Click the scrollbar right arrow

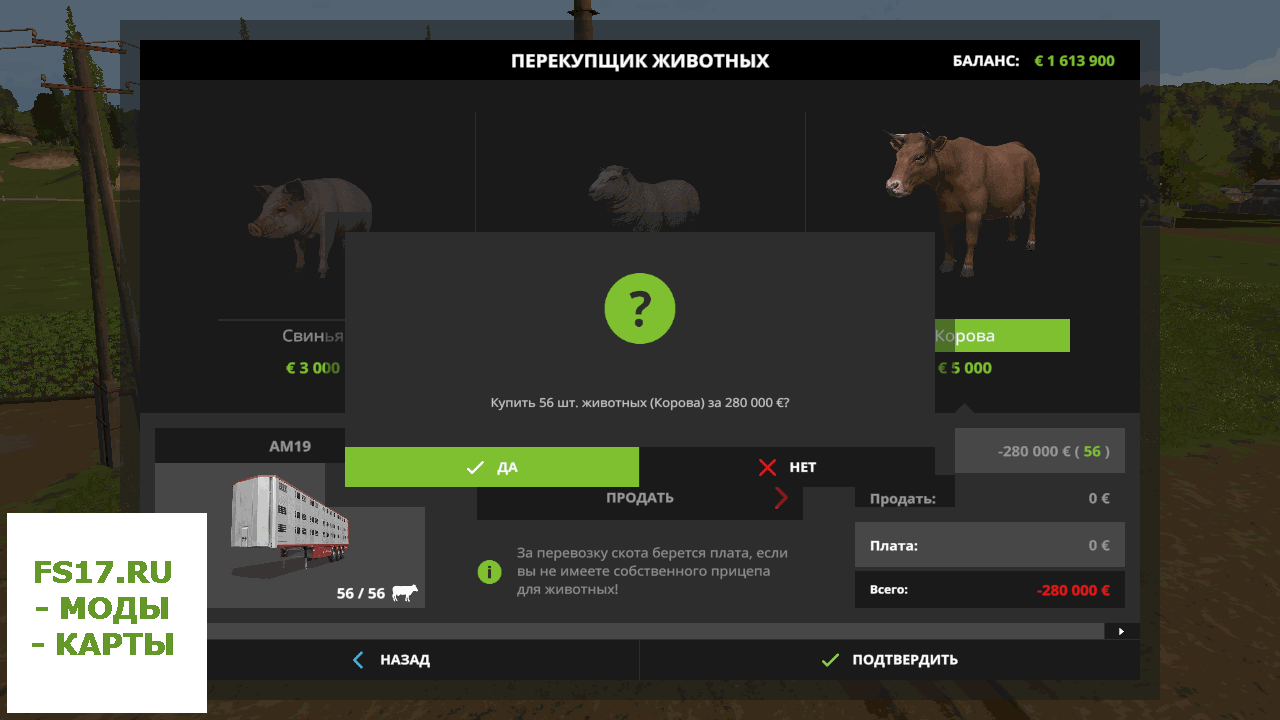pyautogui.click(x=1121, y=631)
